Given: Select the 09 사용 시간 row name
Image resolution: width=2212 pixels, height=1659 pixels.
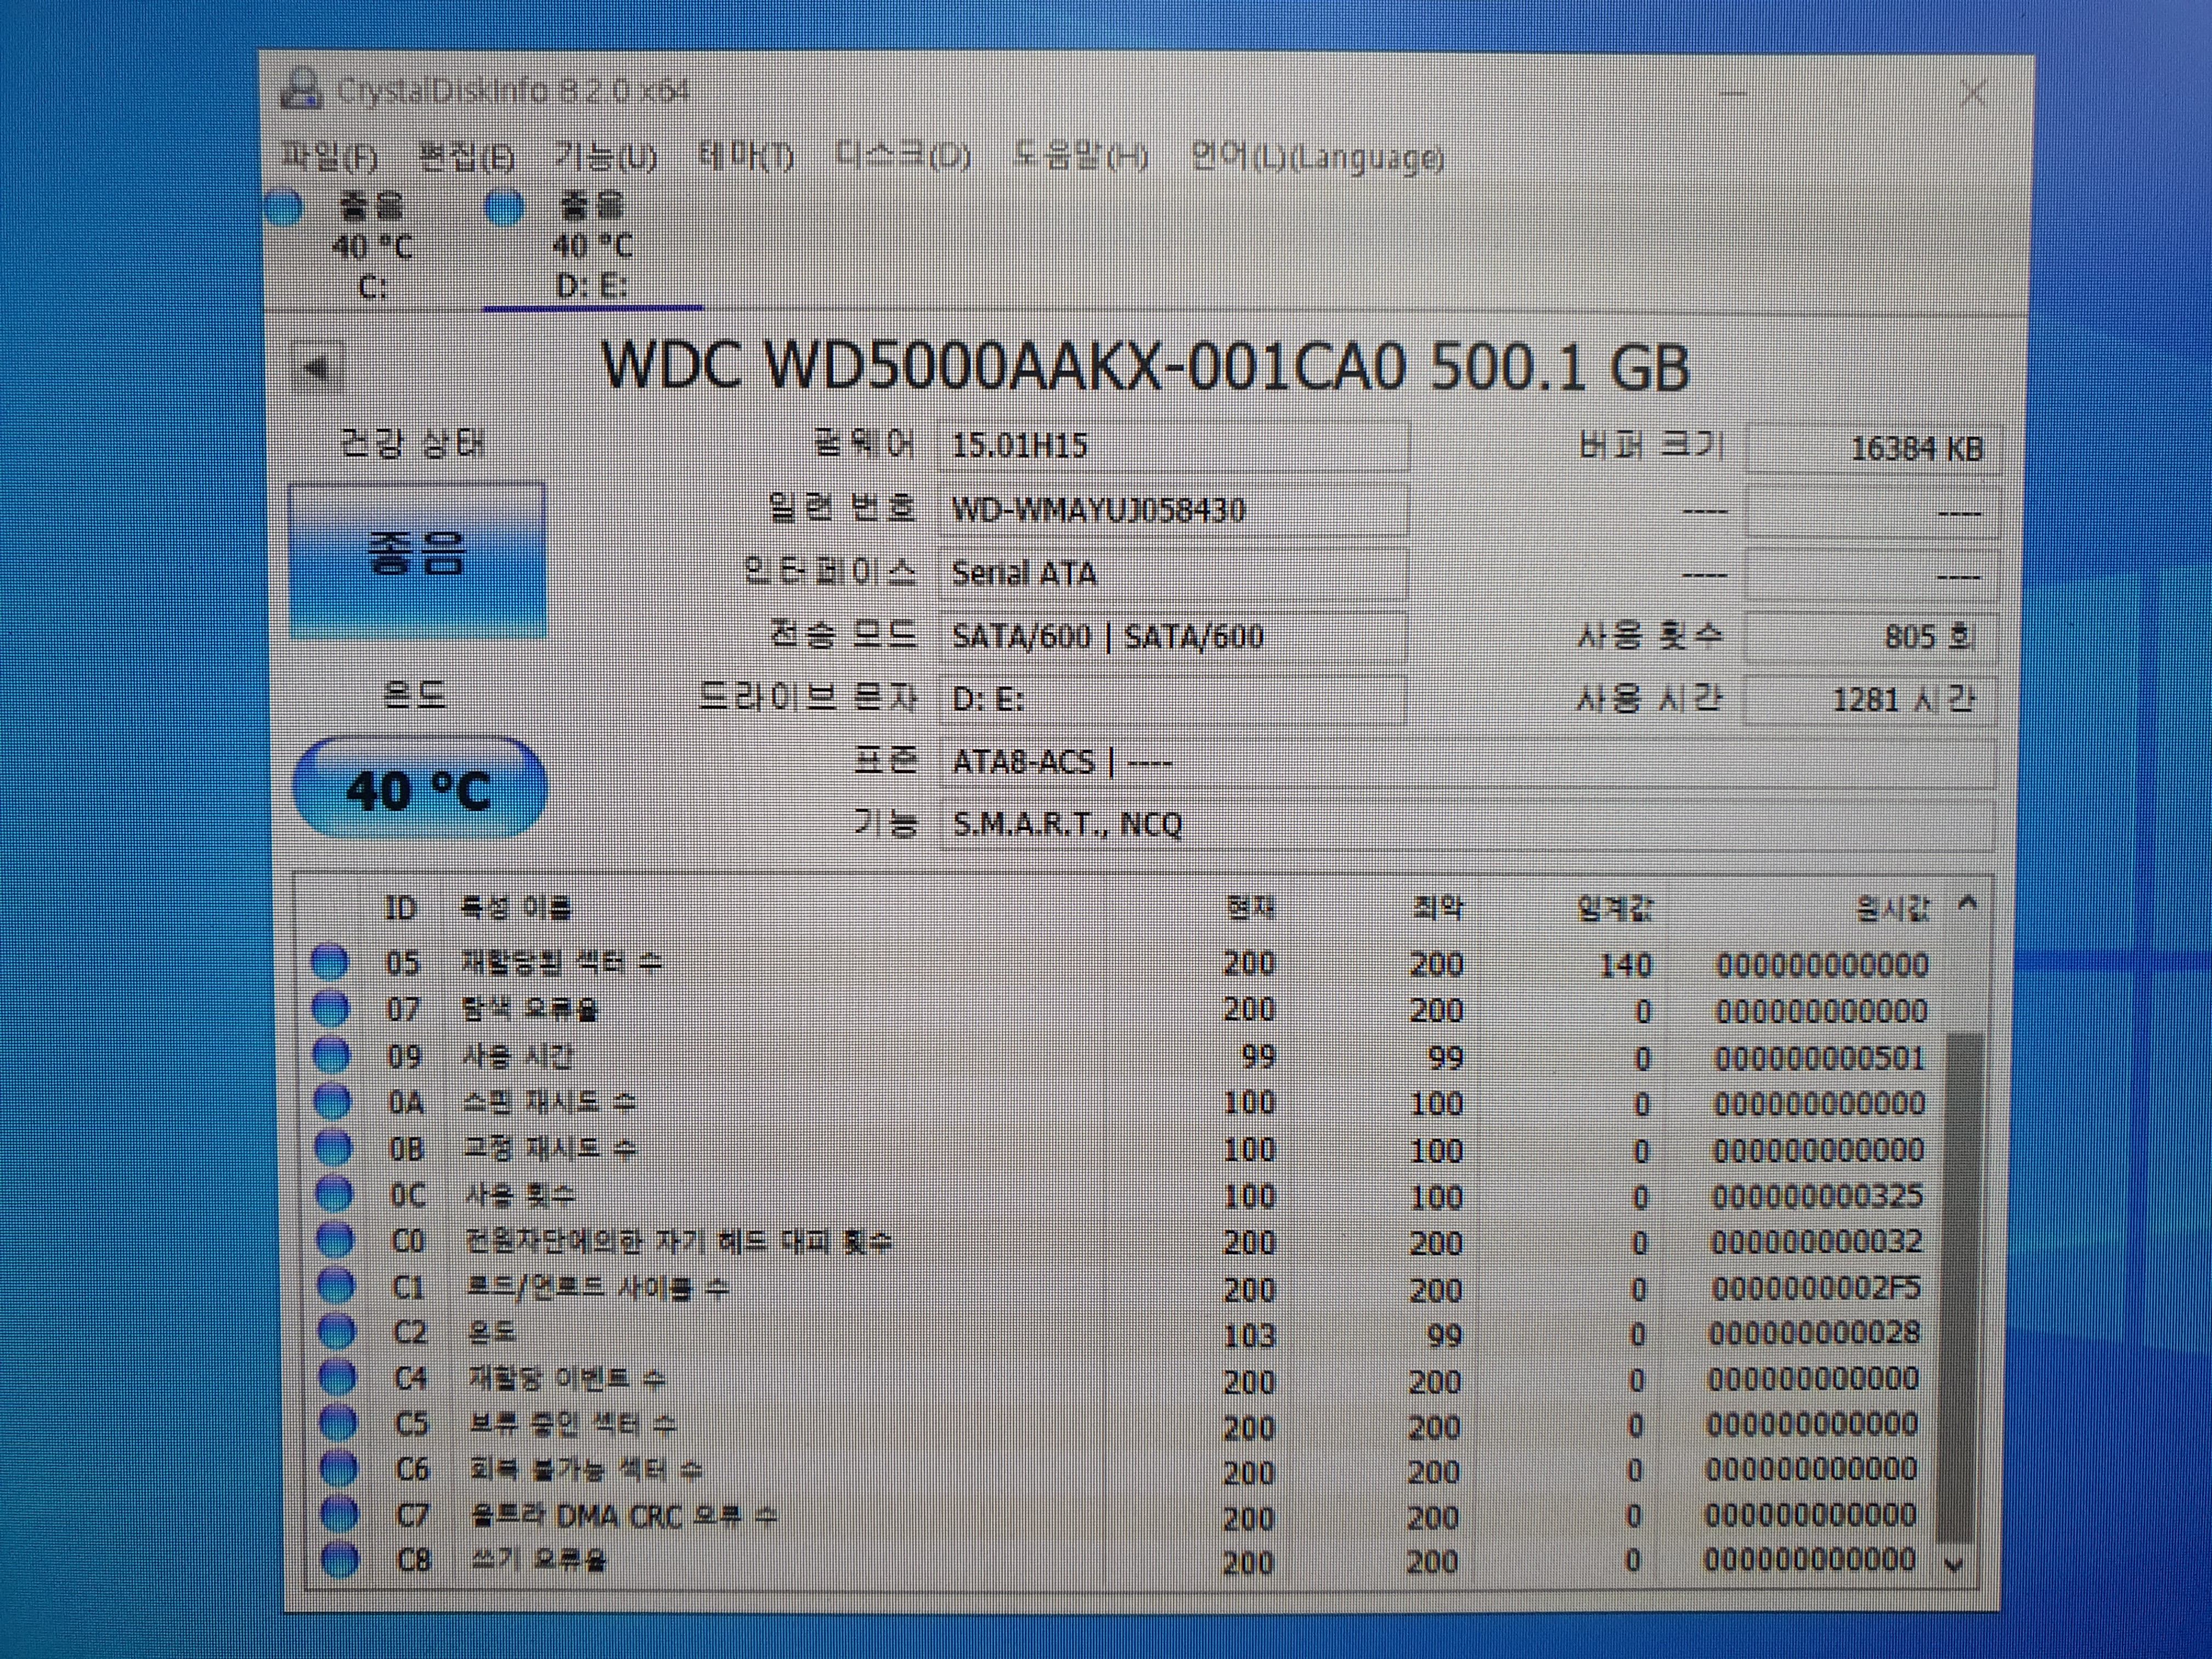Looking at the screenshot, I should pyautogui.click(x=518, y=1056).
